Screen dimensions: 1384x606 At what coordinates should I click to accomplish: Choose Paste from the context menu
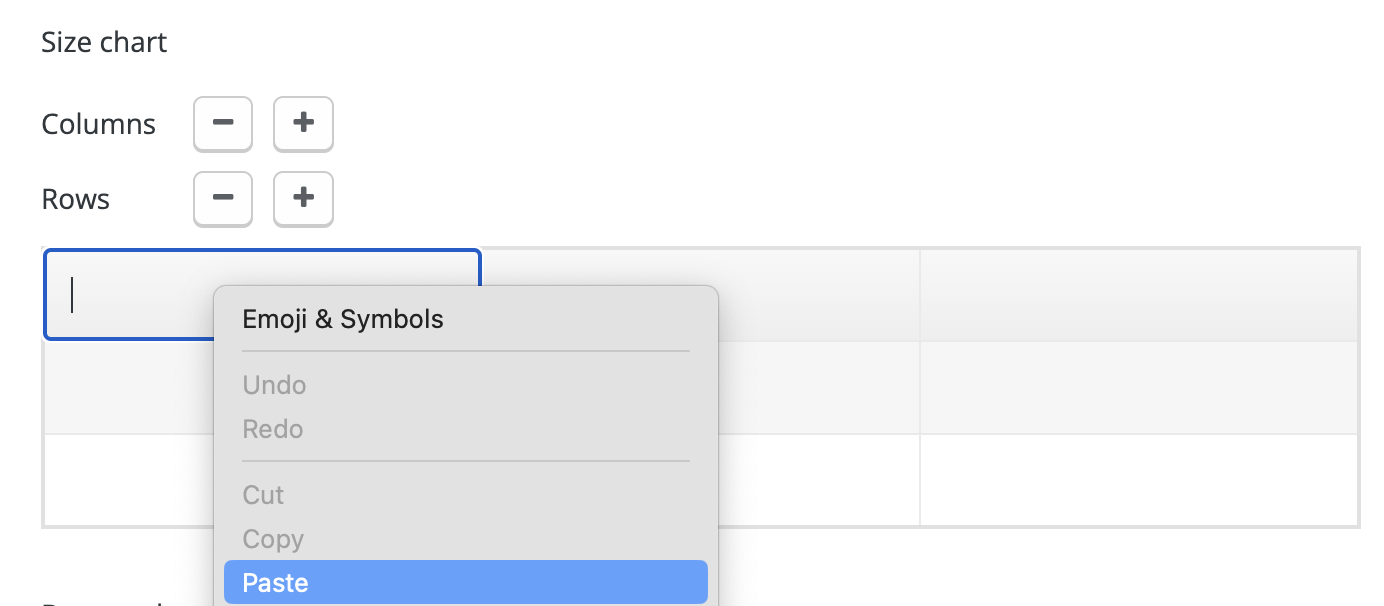coord(466,582)
